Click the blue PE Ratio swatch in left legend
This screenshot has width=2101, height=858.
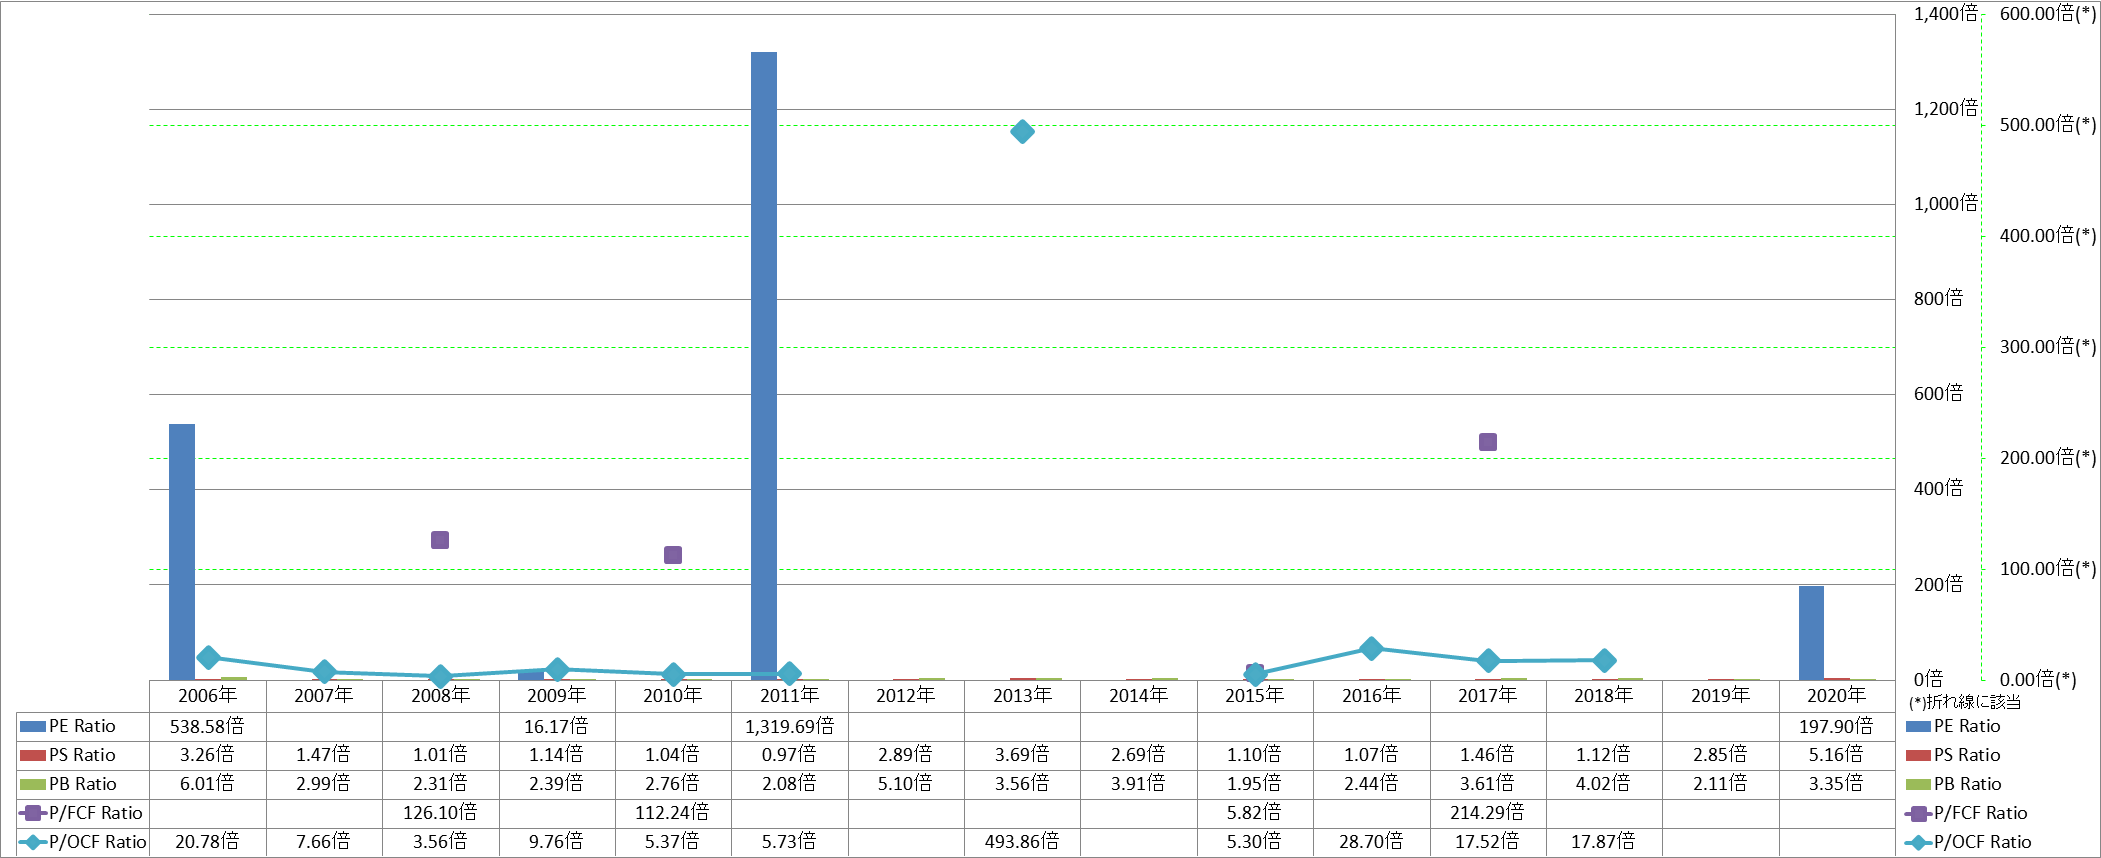click(33, 726)
